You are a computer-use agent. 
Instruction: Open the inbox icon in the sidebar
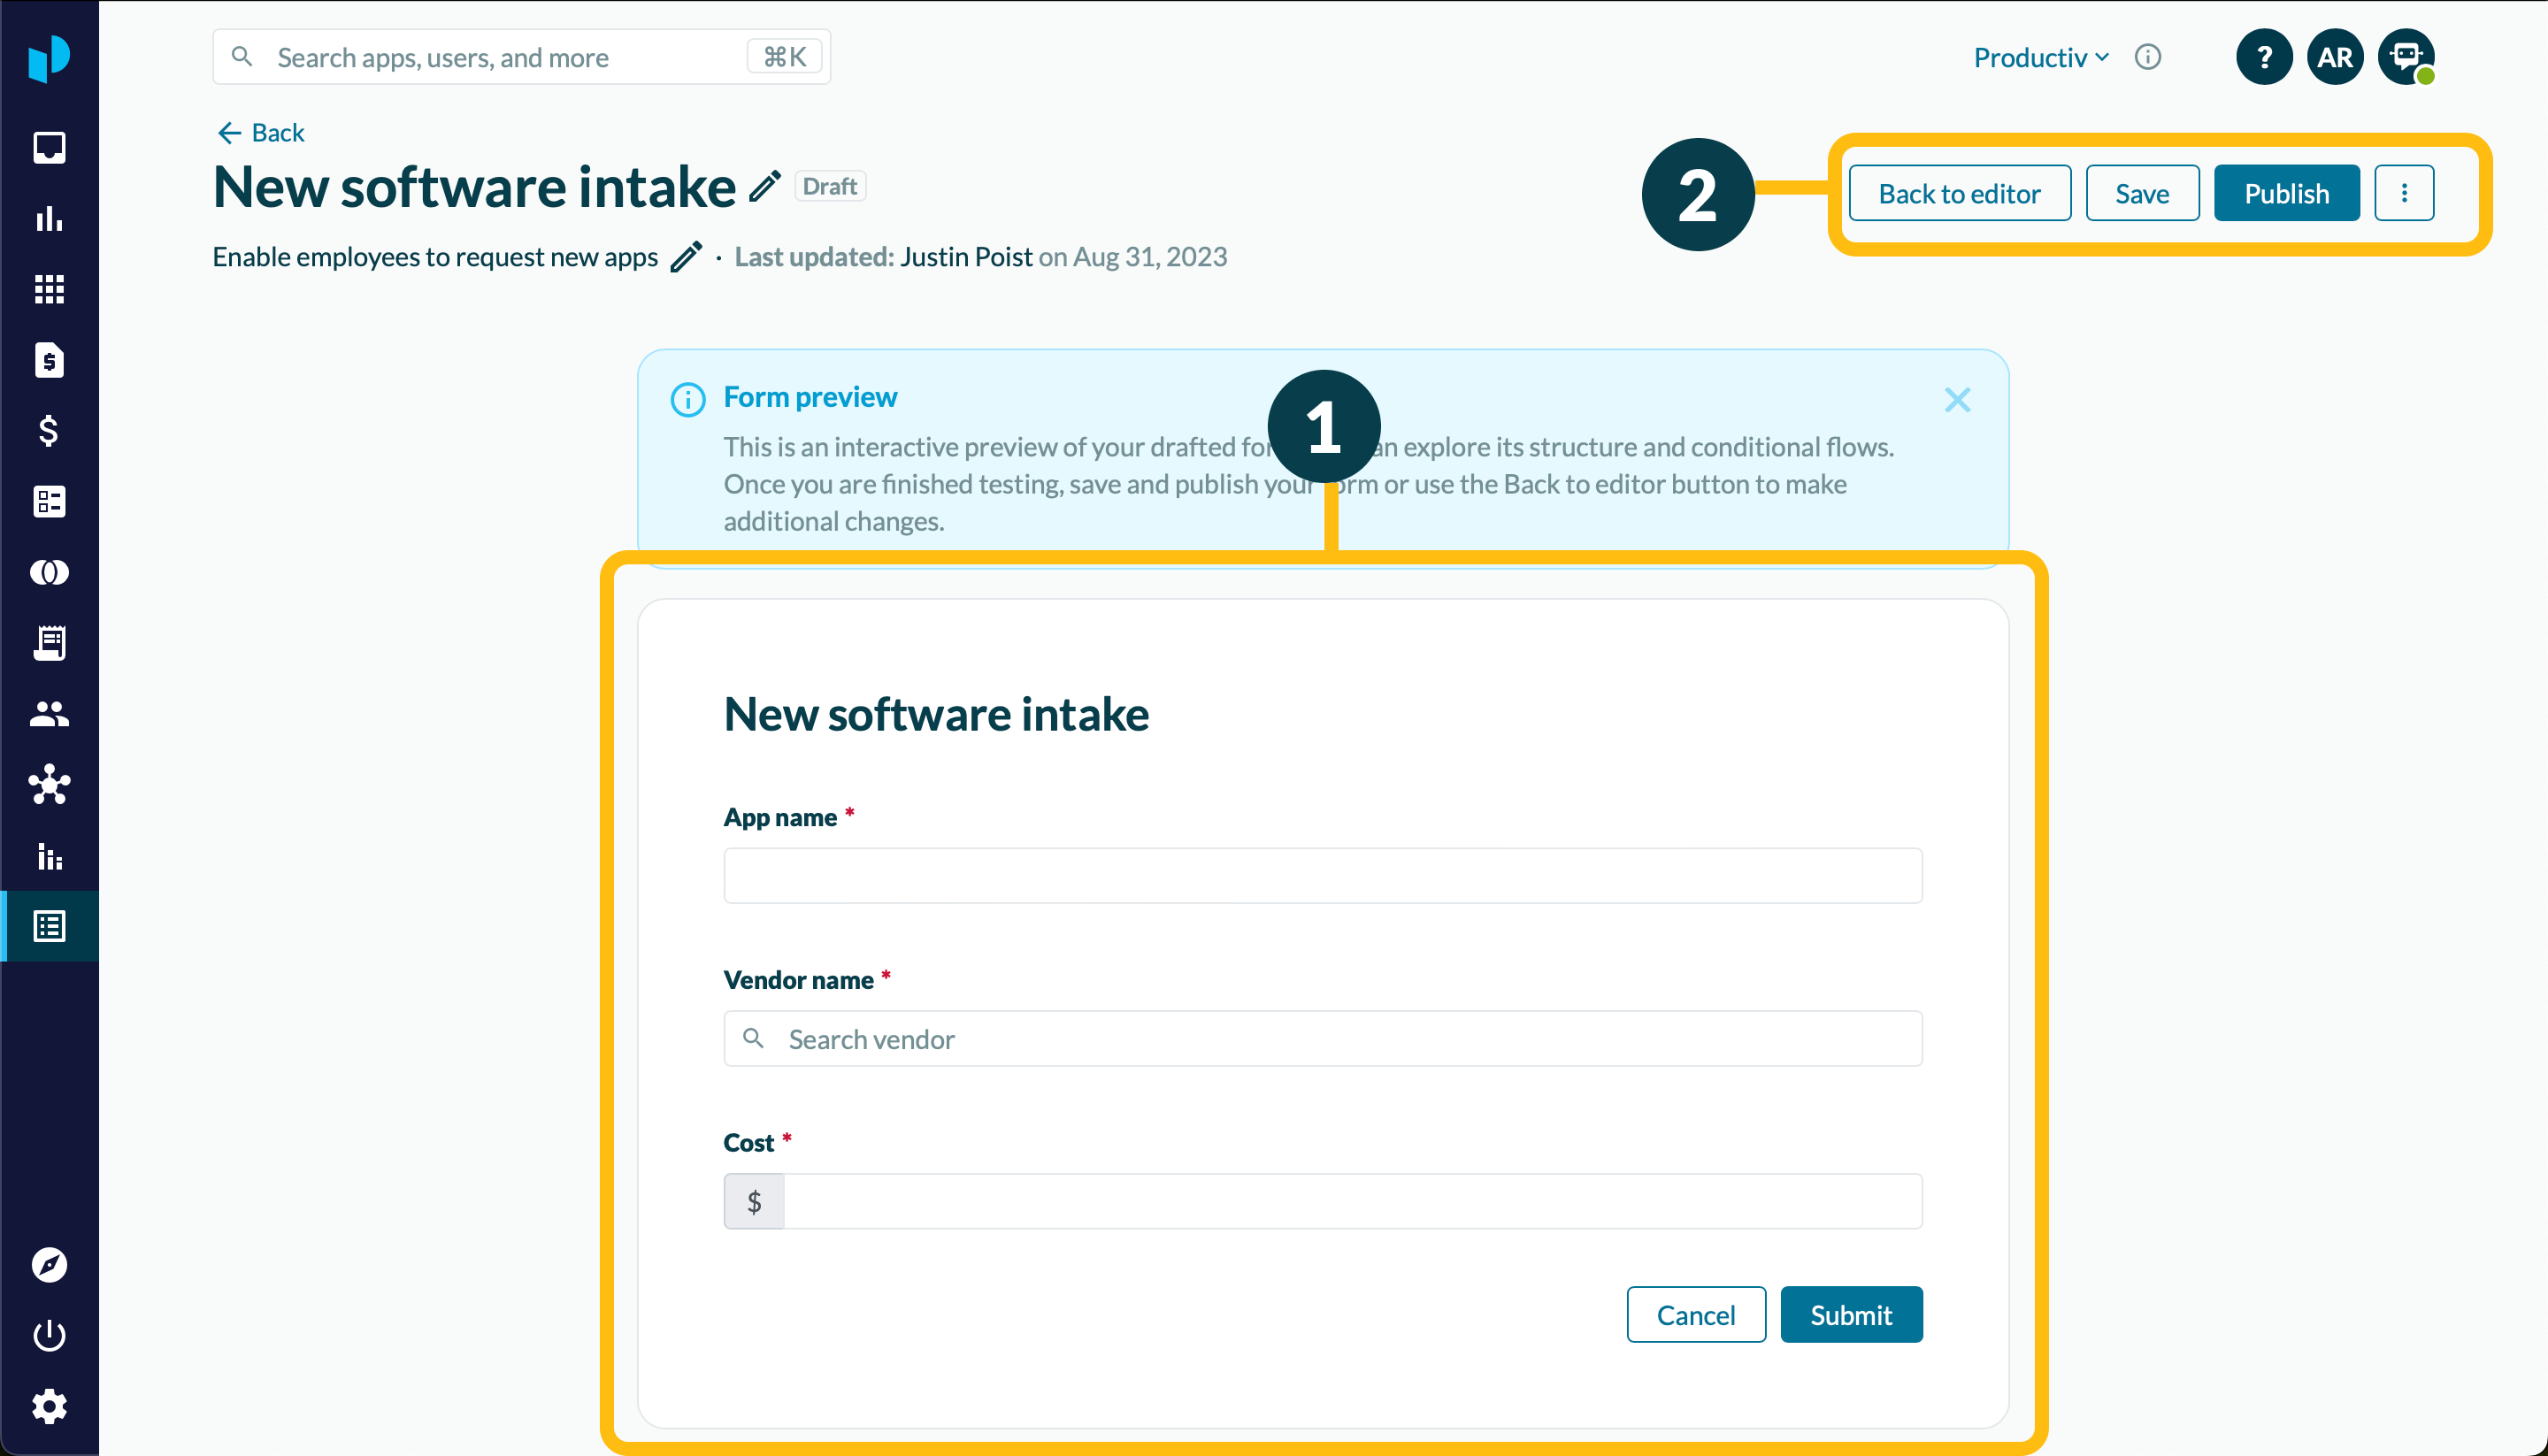[49, 148]
